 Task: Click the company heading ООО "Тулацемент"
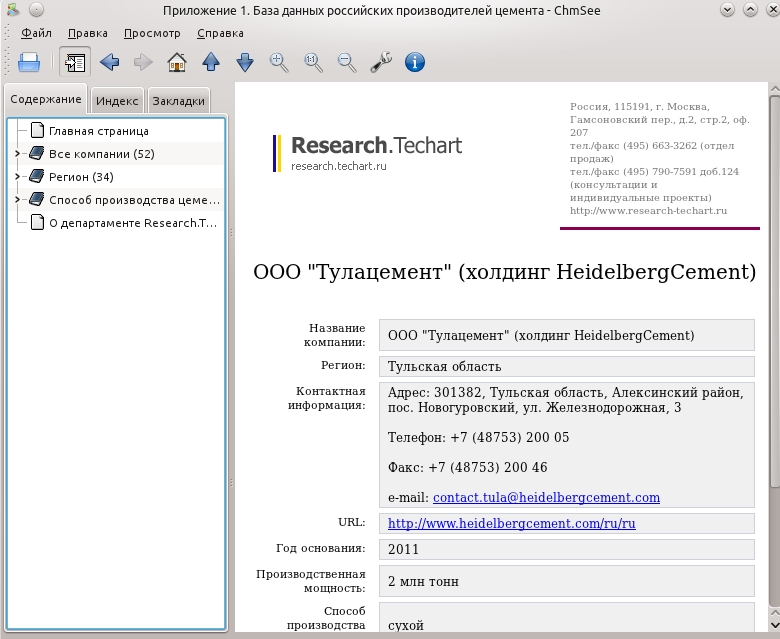coord(504,272)
